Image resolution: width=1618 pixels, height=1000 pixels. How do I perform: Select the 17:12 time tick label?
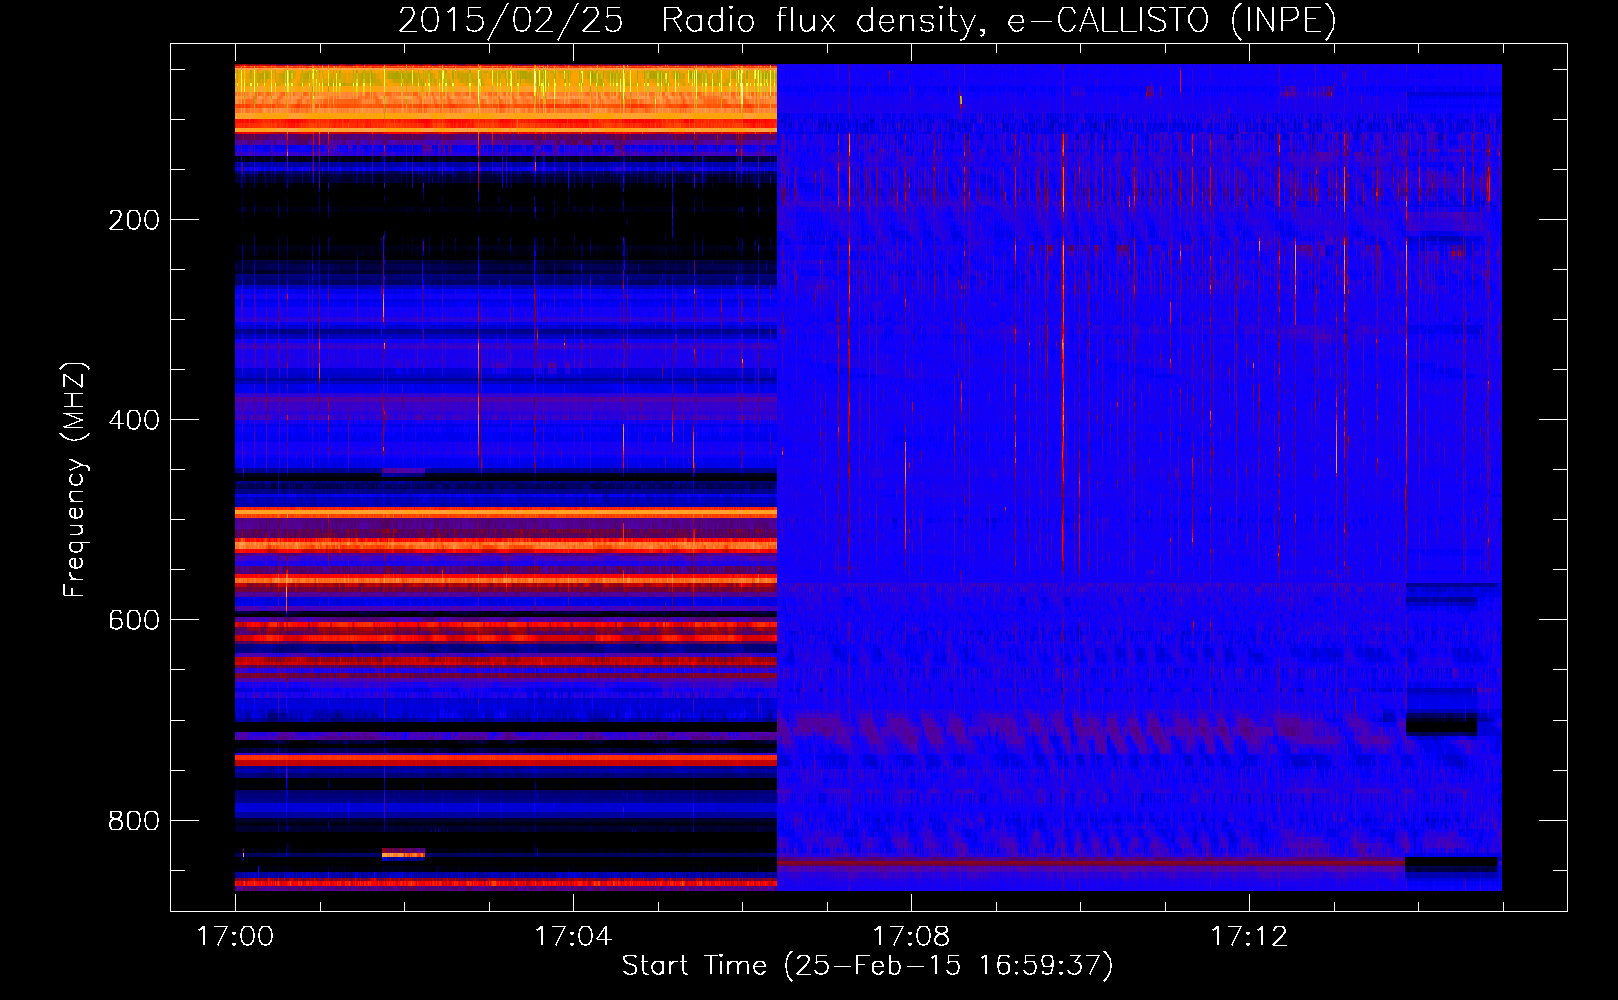(1249, 937)
